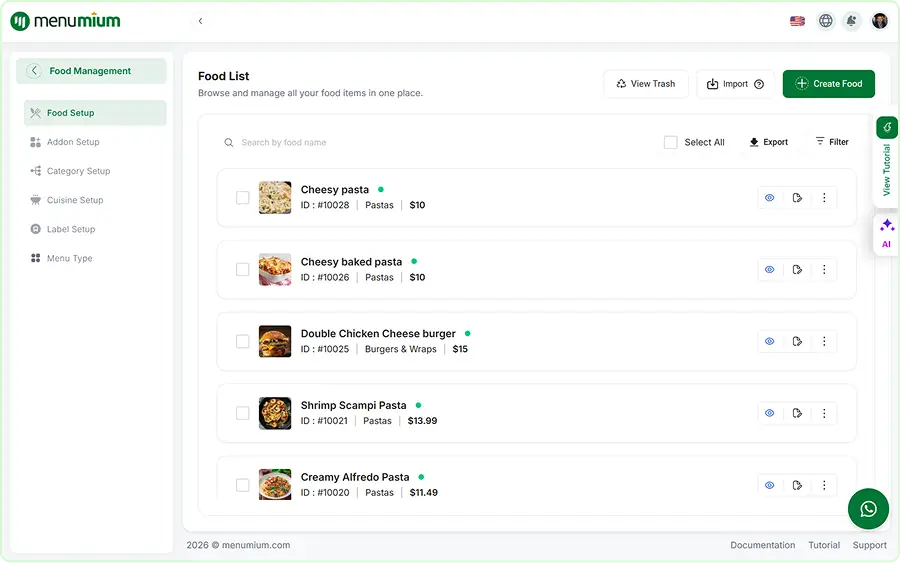Open the Filter options
The height and width of the screenshot is (563, 900).
[x=832, y=142]
